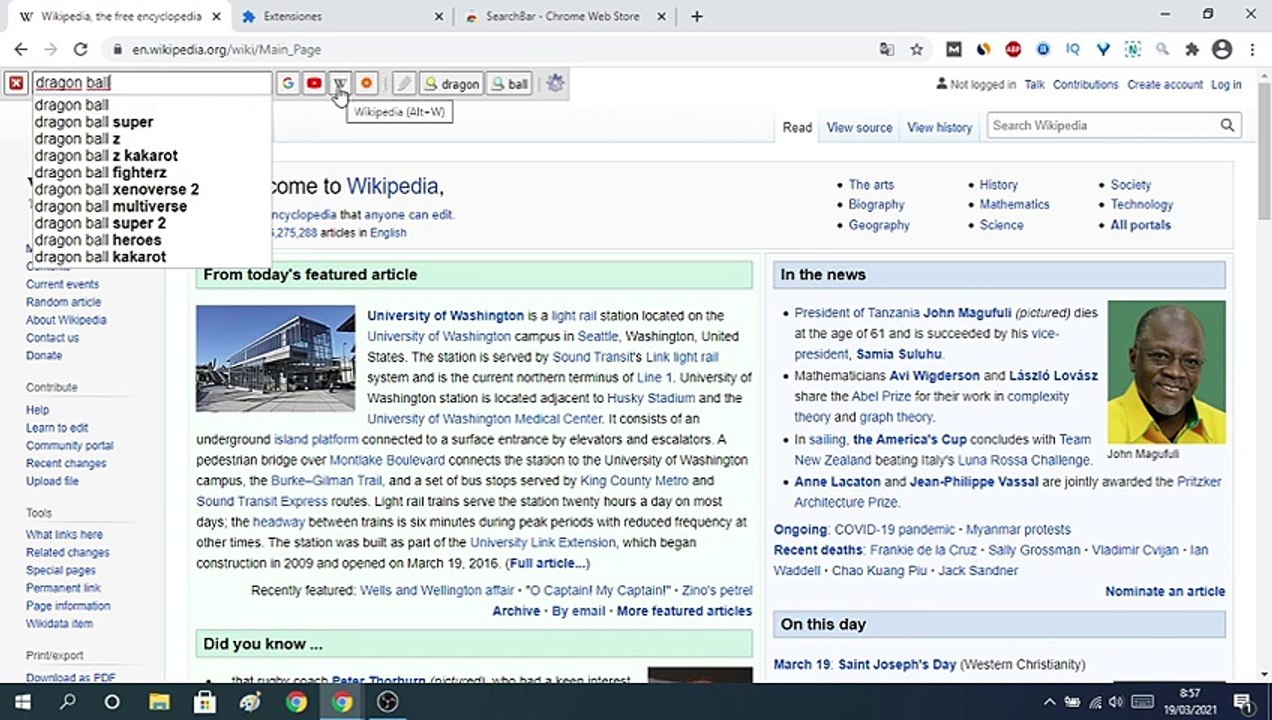Open Special pages sidebar link
Image resolution: width=1272 pixels, height=720 pixels.
coord(61,570)
